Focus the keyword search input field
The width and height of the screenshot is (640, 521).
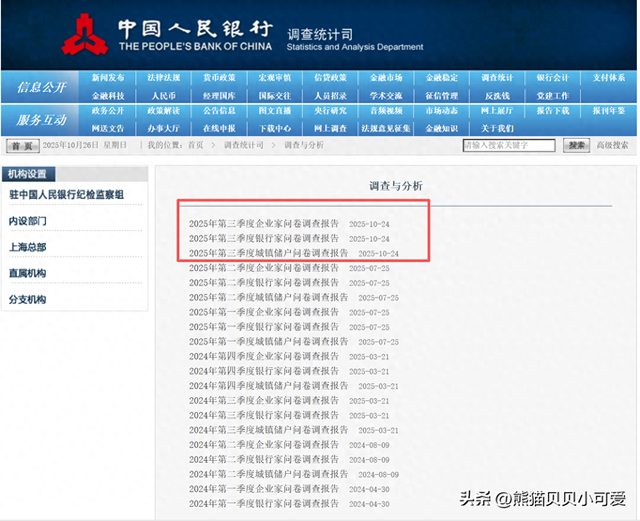510,145
